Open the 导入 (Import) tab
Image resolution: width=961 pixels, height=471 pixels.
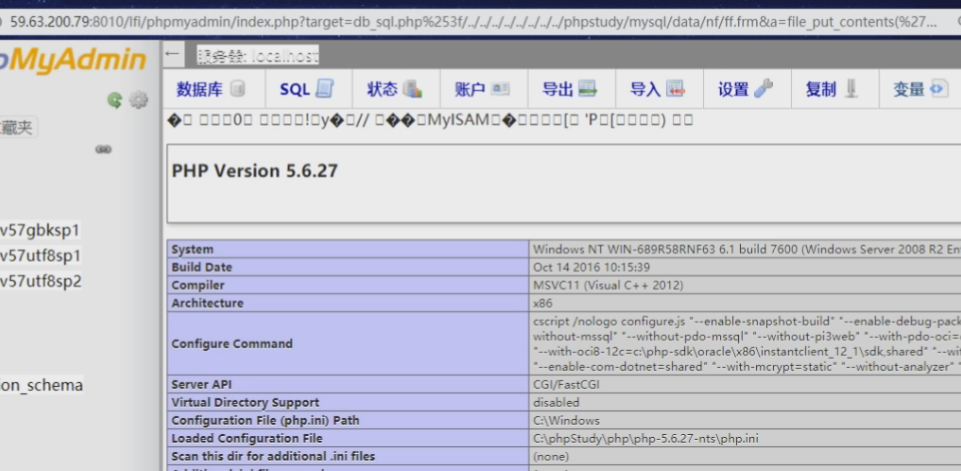[658, 89]
